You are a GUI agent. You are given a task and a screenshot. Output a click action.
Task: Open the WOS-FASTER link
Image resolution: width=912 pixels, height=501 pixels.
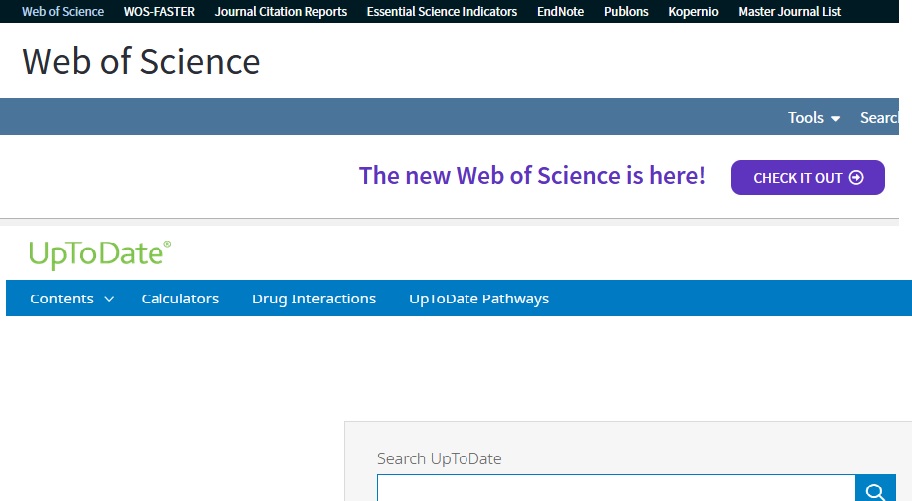(159, 12)
